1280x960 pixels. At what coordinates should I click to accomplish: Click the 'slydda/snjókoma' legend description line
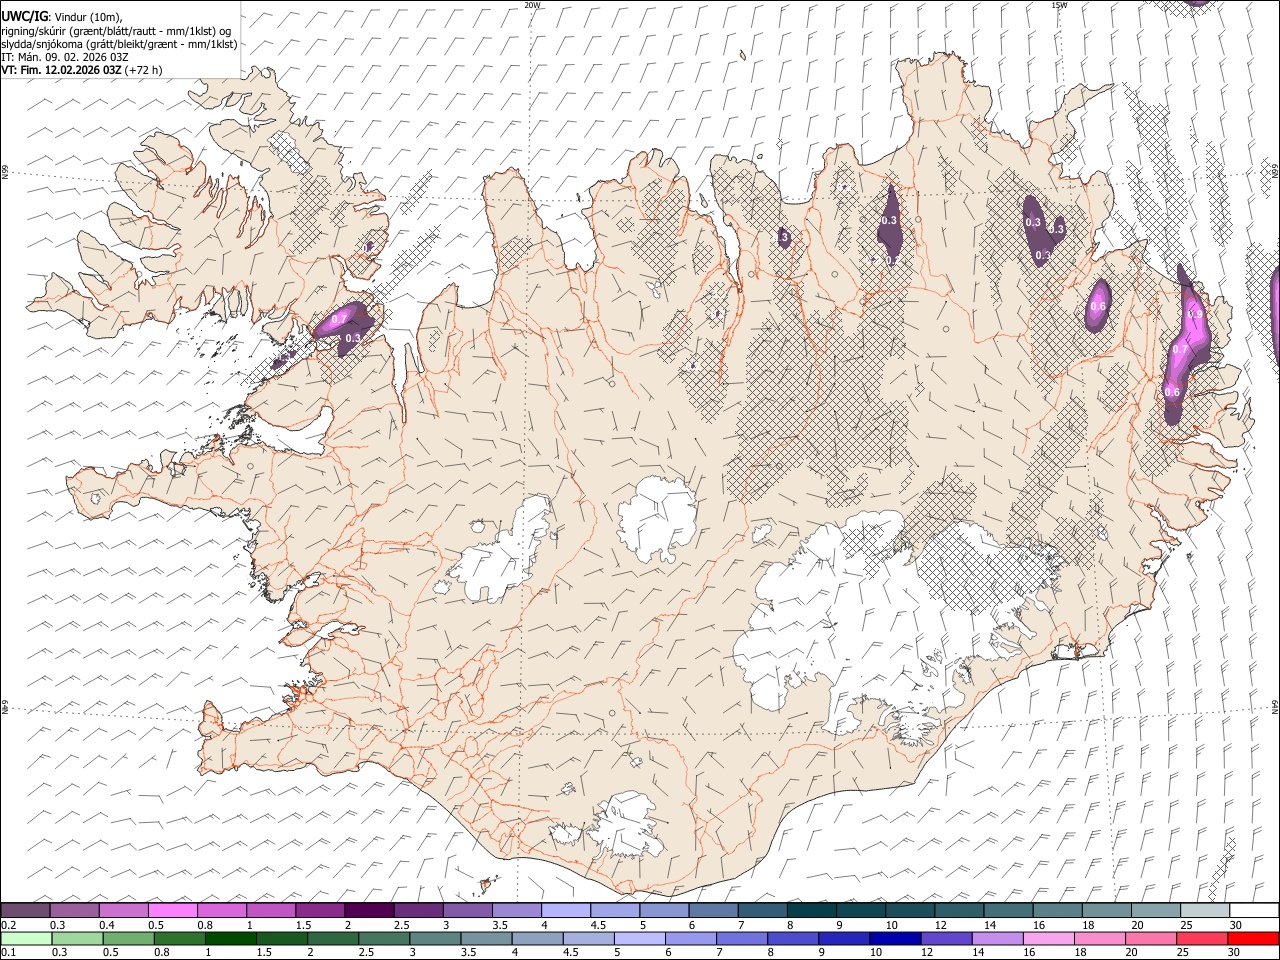(119, 44)
